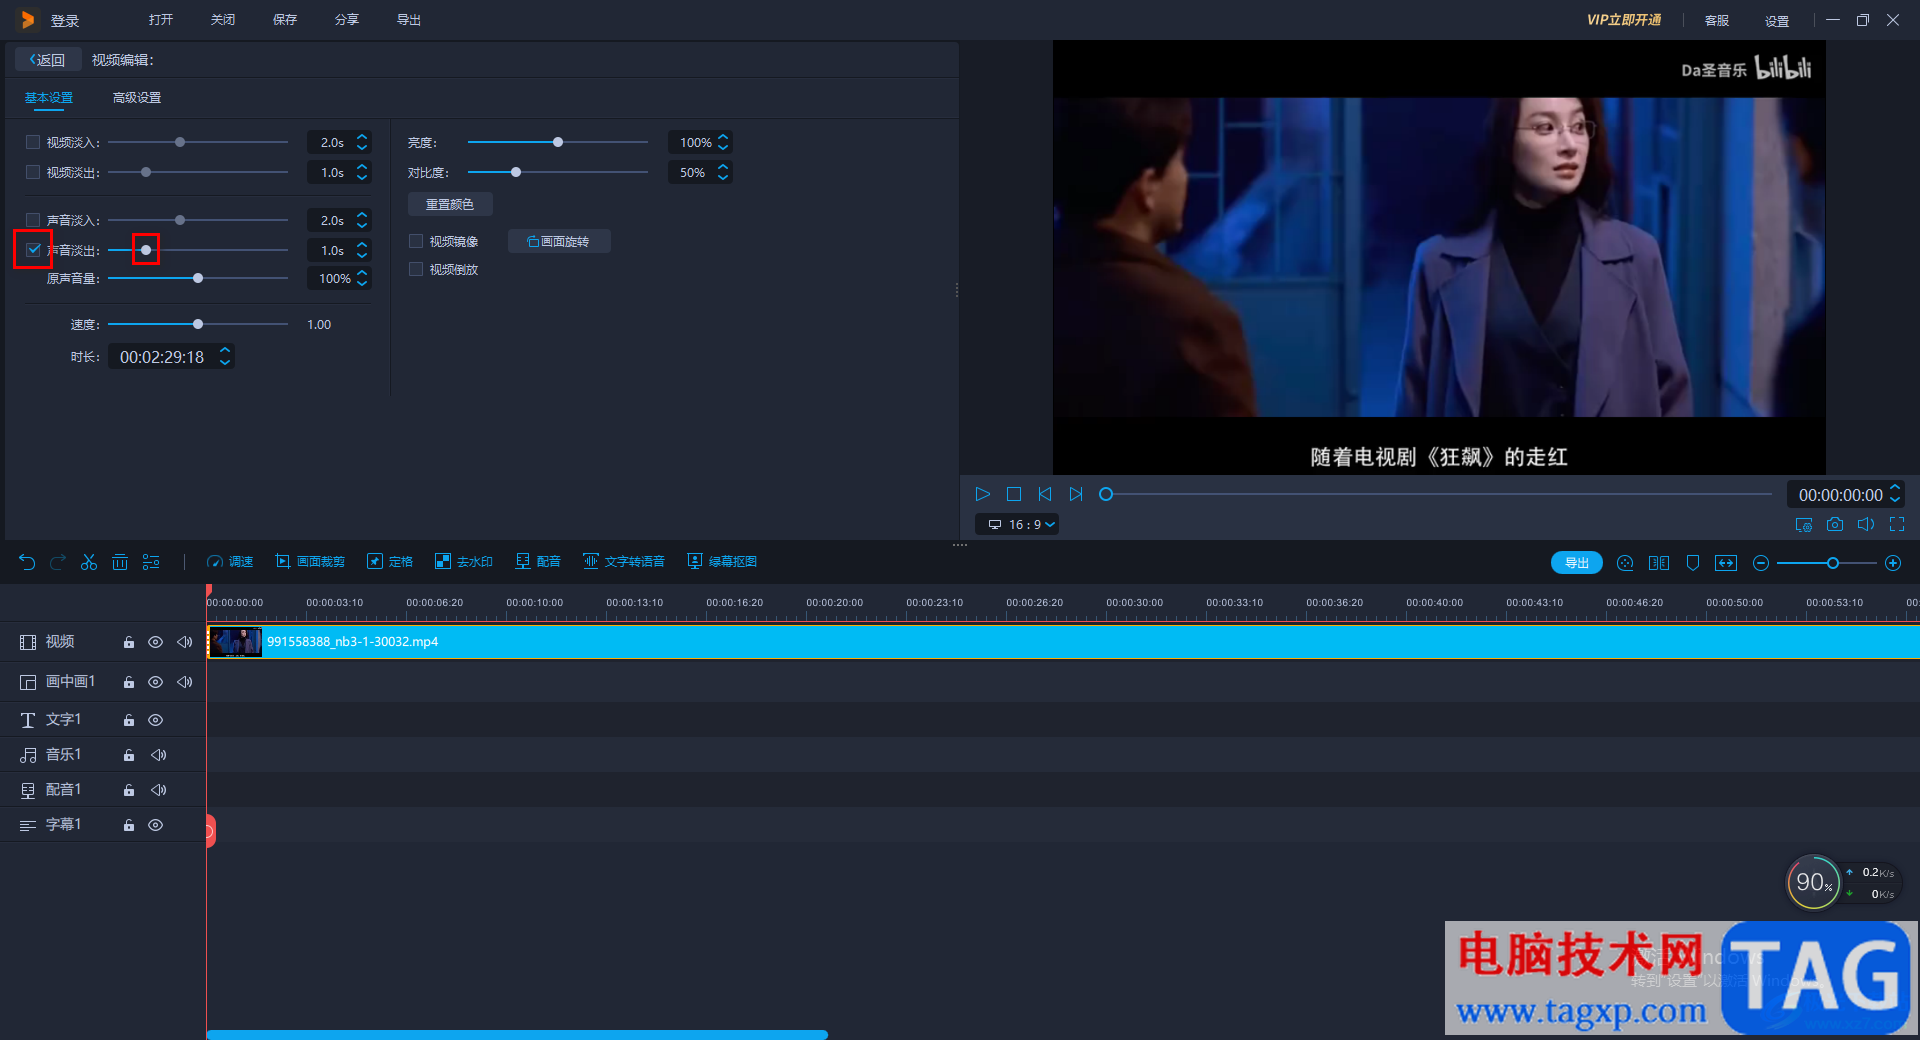Image resolution: width=1920 pixels, height=1040 pixels.
Task: Enter fullscreen preview mode
Action: coord(1897,524)
